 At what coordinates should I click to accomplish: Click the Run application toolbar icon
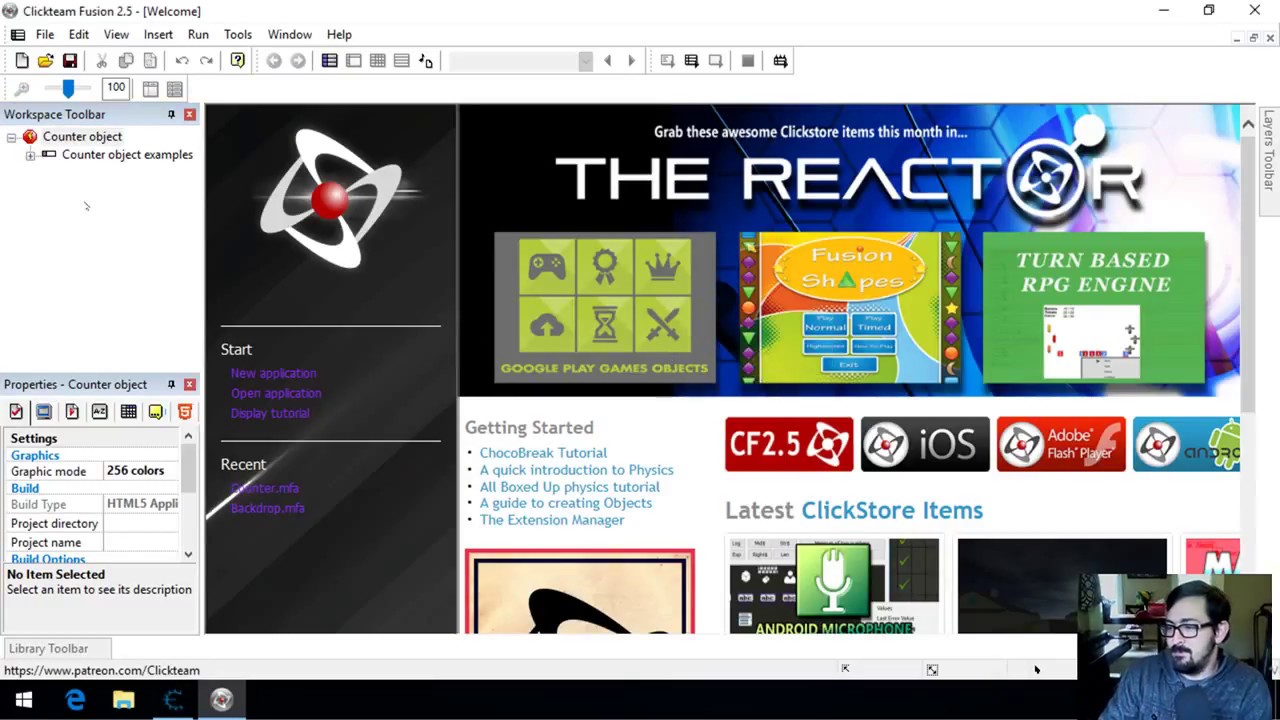(691, 61)
